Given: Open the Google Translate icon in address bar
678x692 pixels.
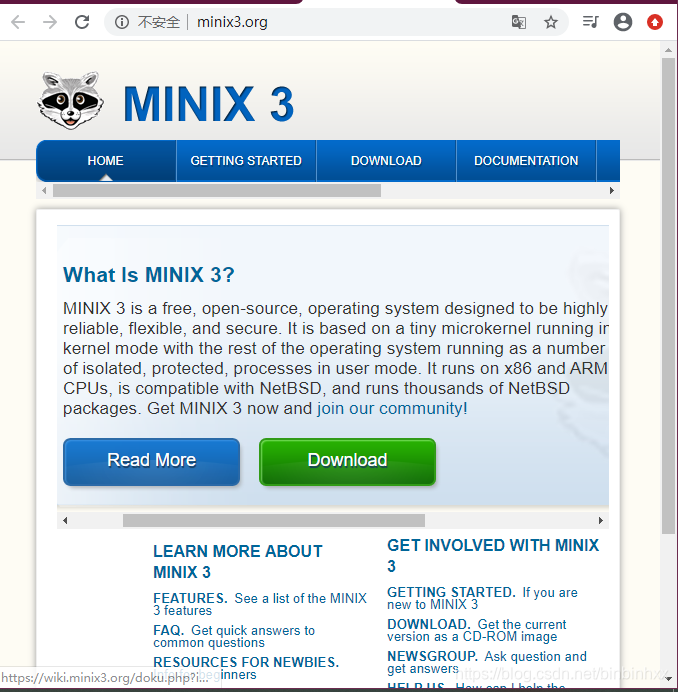Looking at the screenshot, I should point(518,22).
